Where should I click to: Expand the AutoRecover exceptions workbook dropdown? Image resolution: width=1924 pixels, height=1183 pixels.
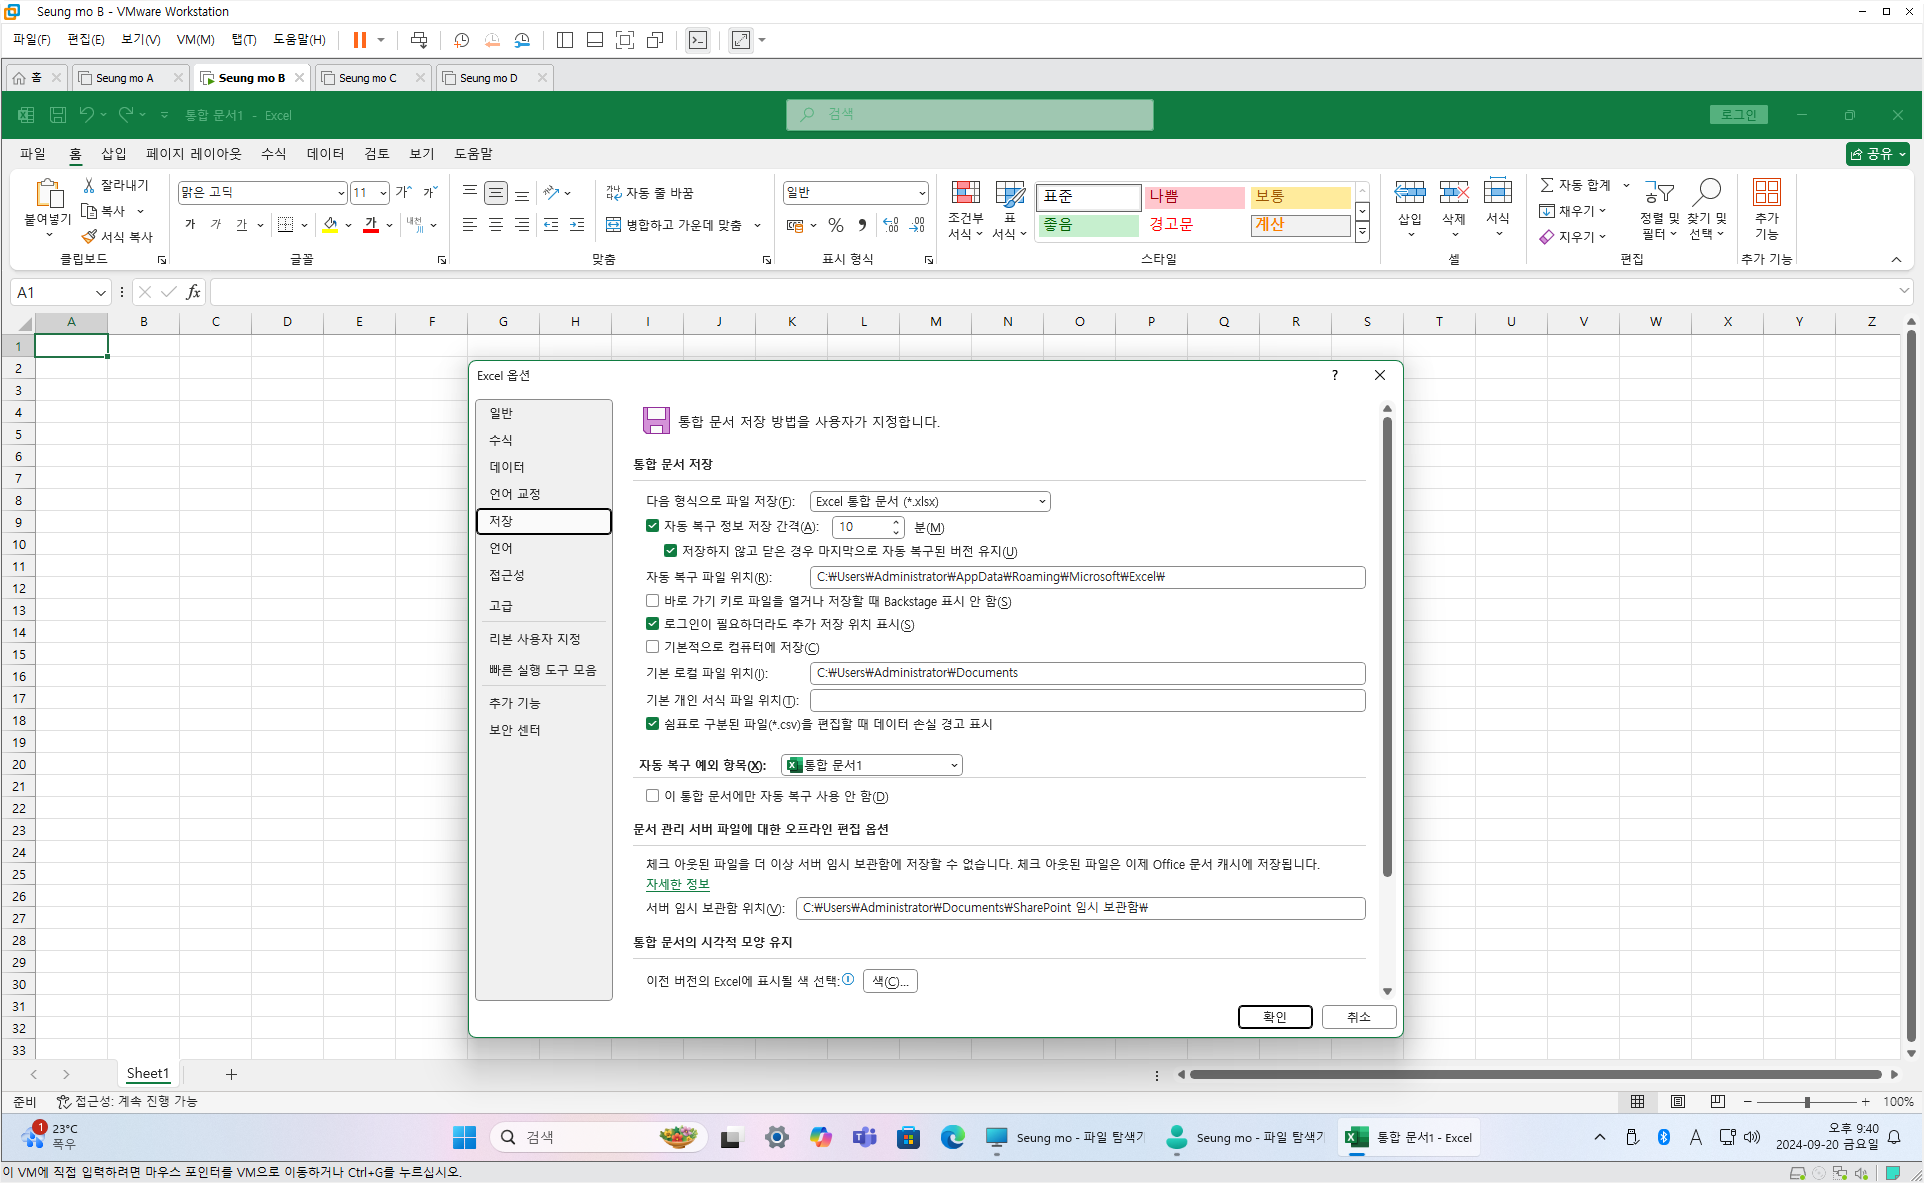tap(953, 765)
